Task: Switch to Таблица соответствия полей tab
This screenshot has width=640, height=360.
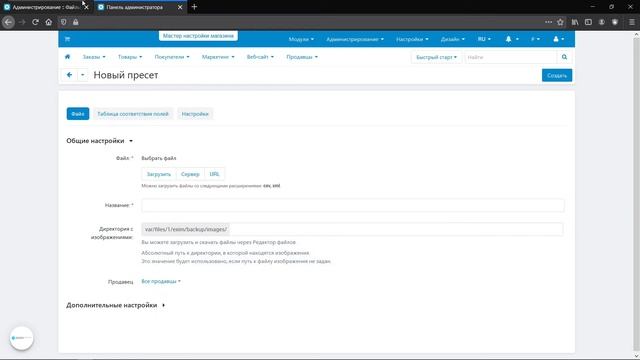Action: pos(133,114)
